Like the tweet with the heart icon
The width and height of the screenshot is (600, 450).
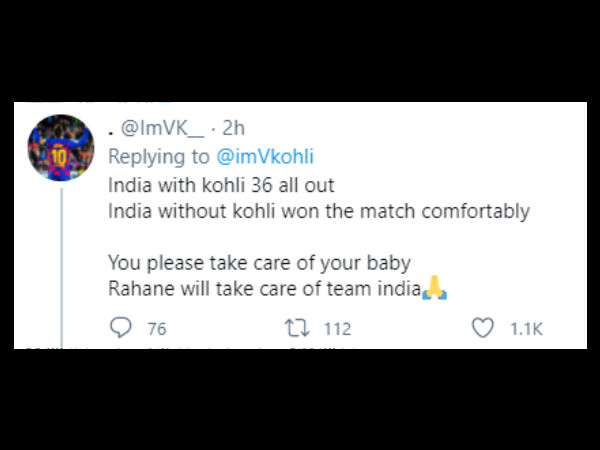[484, 328]
